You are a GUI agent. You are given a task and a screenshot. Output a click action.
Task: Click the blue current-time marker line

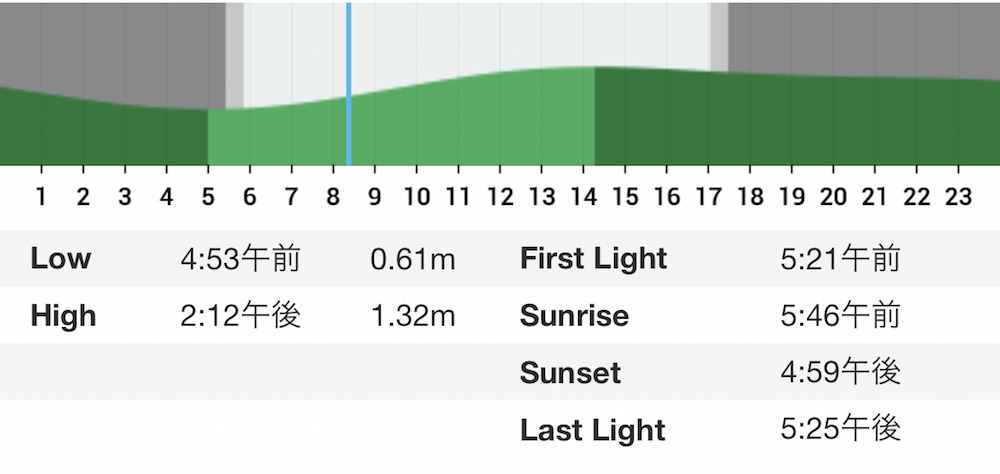349,84
